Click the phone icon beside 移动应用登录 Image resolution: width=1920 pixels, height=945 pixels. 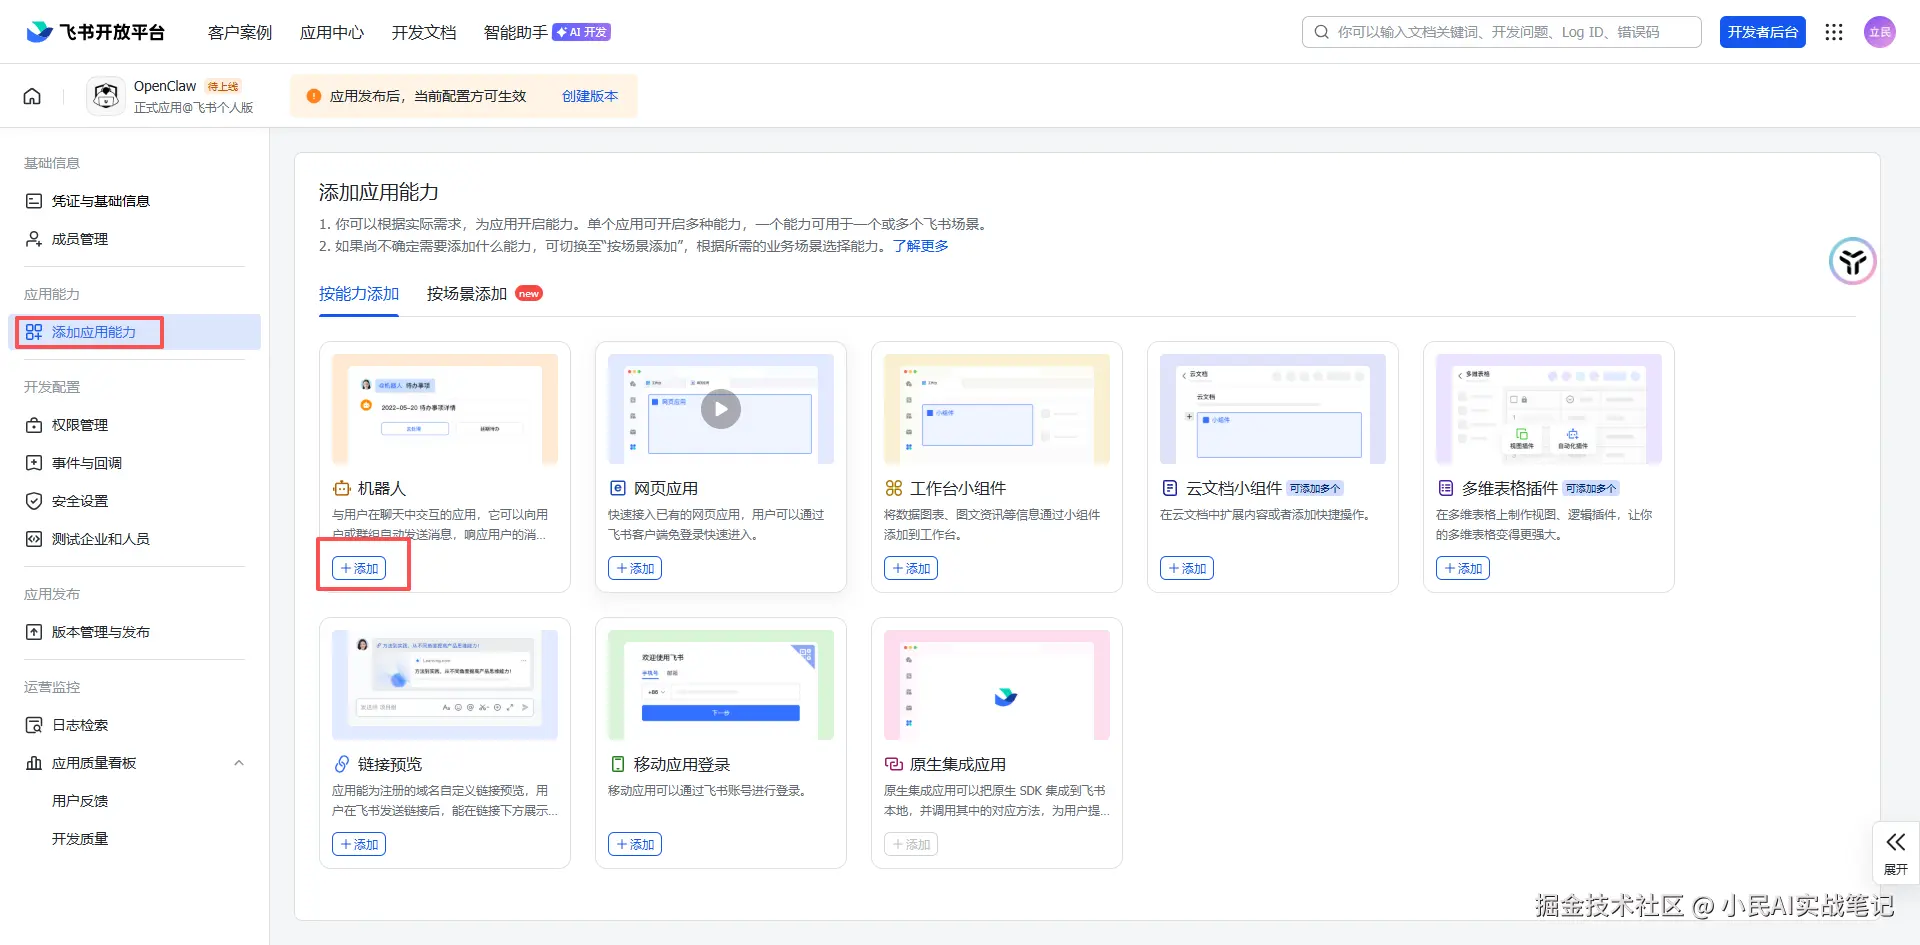(617, 764)
